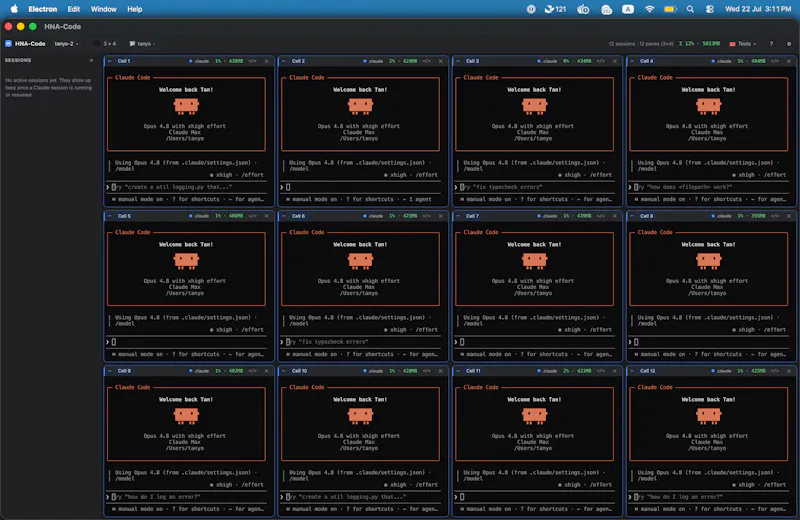Focus Cell 9 prompt 'how do I log an error?'
800x520 pixels.
coord(186,497)
